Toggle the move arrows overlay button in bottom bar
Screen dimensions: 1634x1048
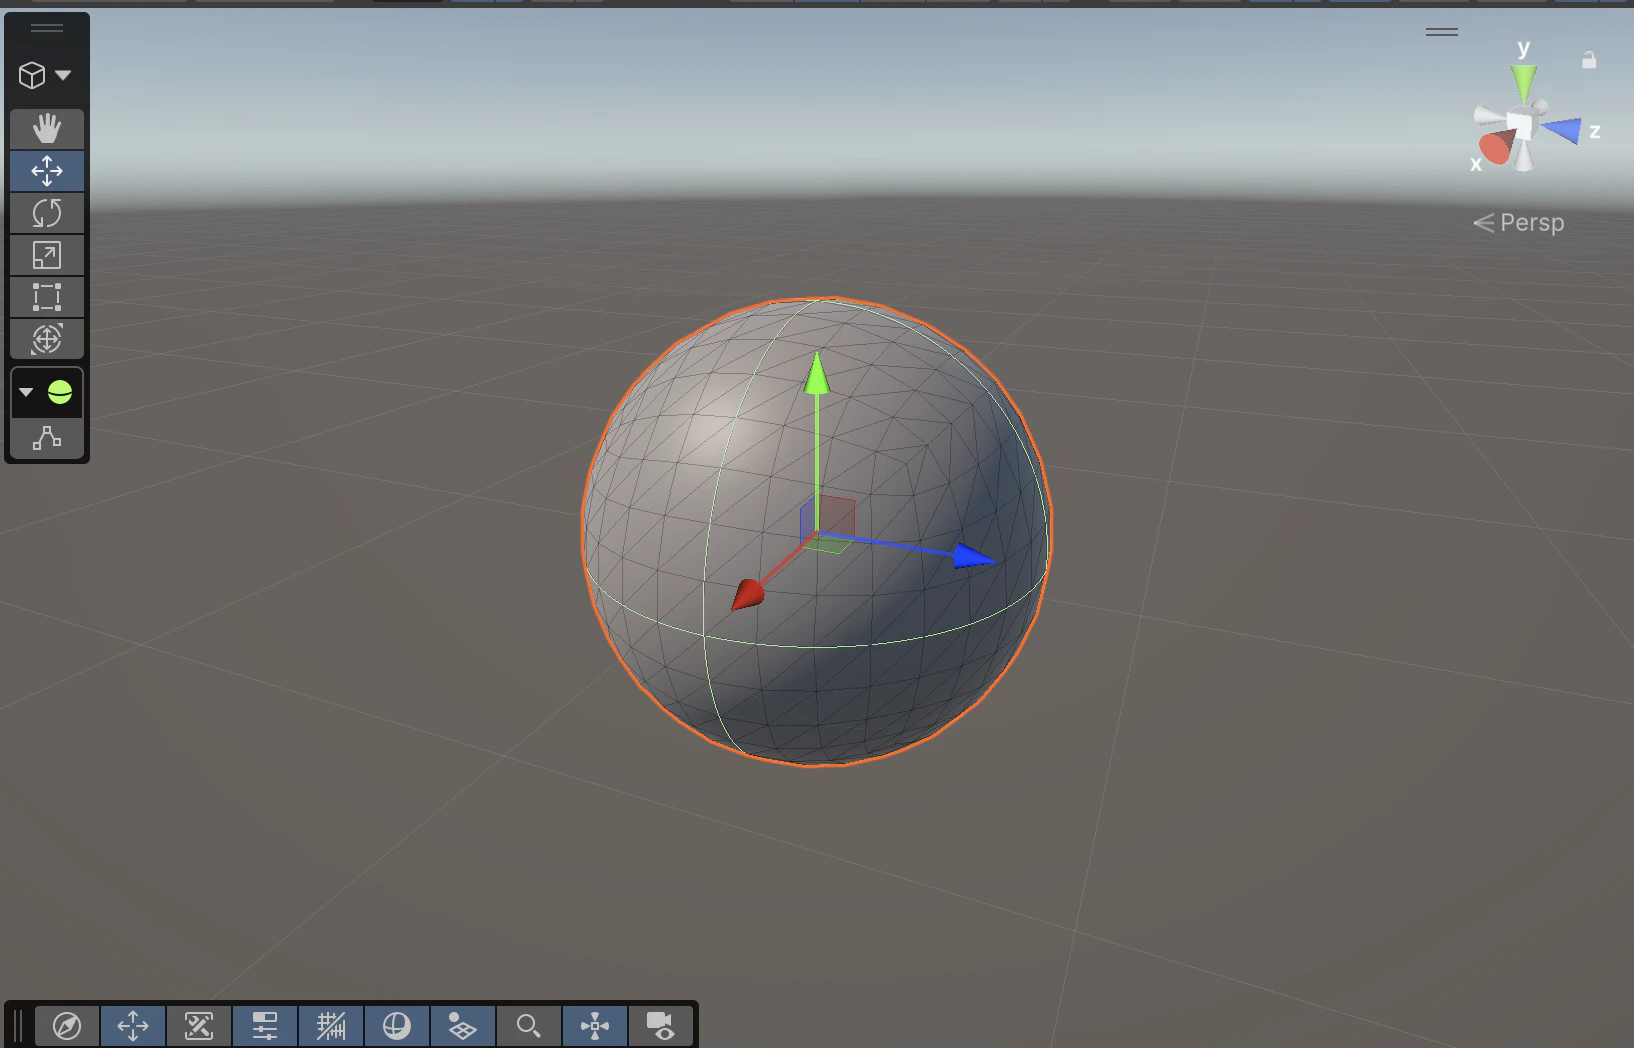(133, 1026)
